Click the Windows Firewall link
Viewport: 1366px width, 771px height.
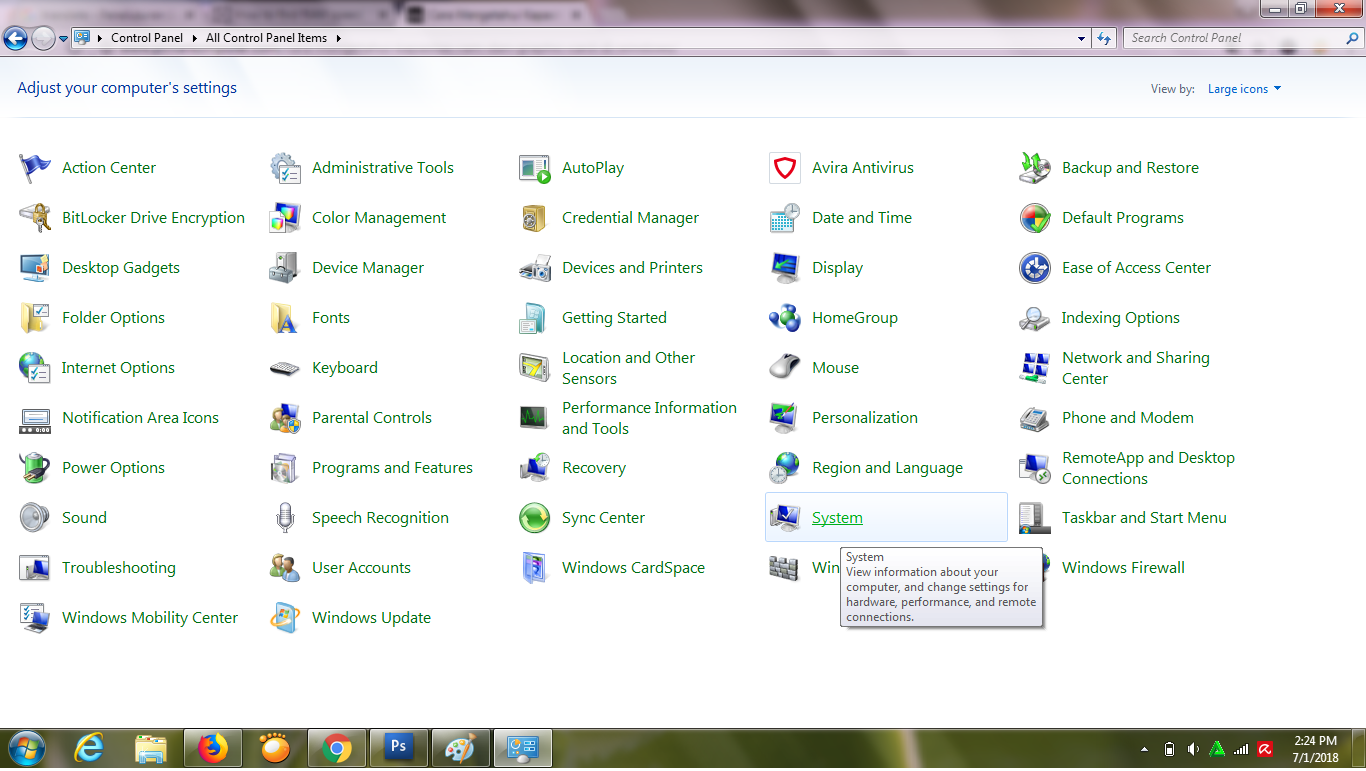click(x=1123, y=568)
